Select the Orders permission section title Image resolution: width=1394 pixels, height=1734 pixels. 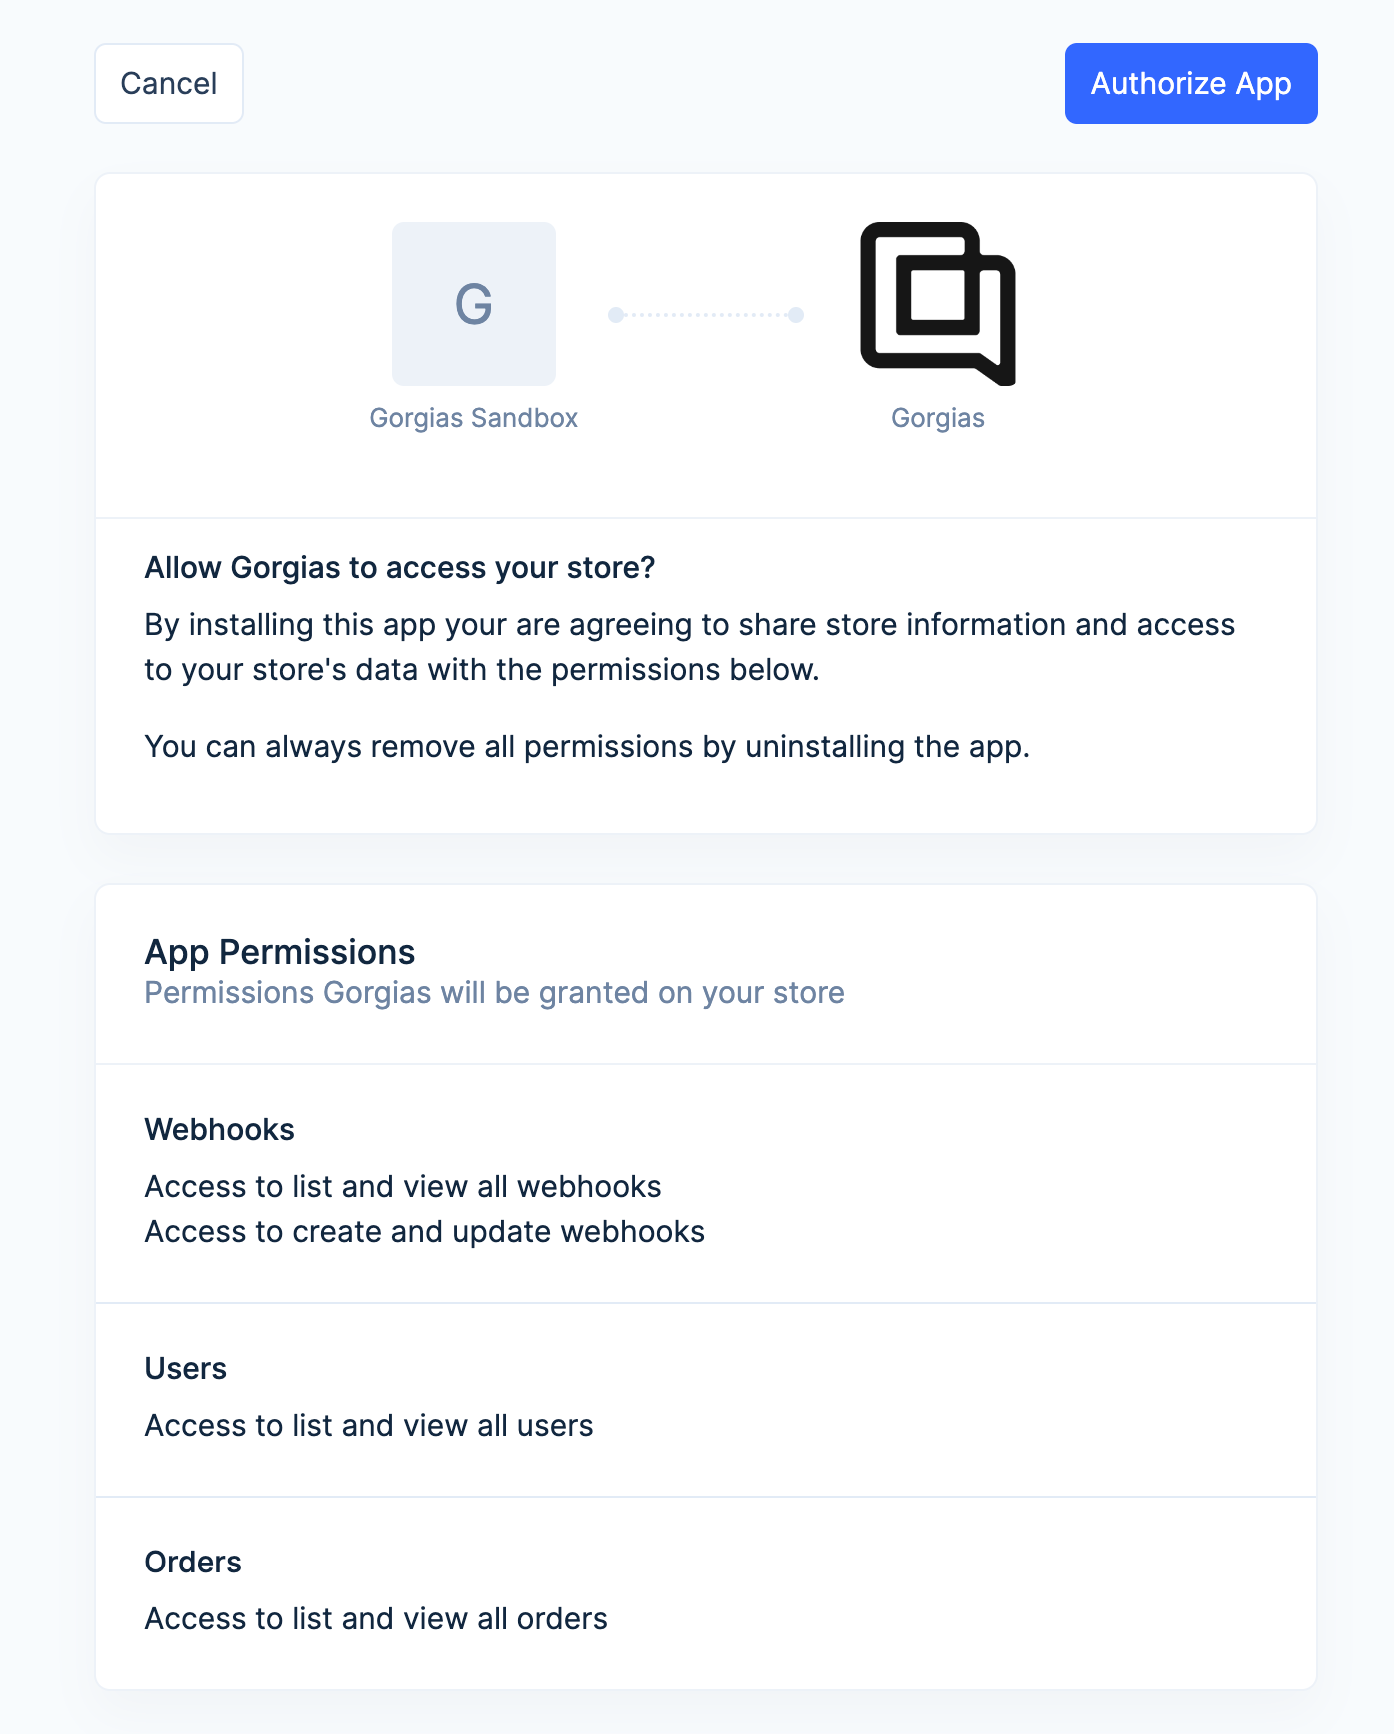193,1562
